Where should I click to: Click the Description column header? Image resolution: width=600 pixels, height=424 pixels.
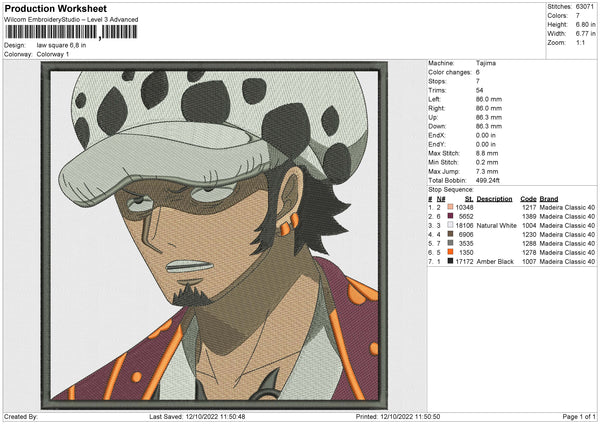point(494,199)
